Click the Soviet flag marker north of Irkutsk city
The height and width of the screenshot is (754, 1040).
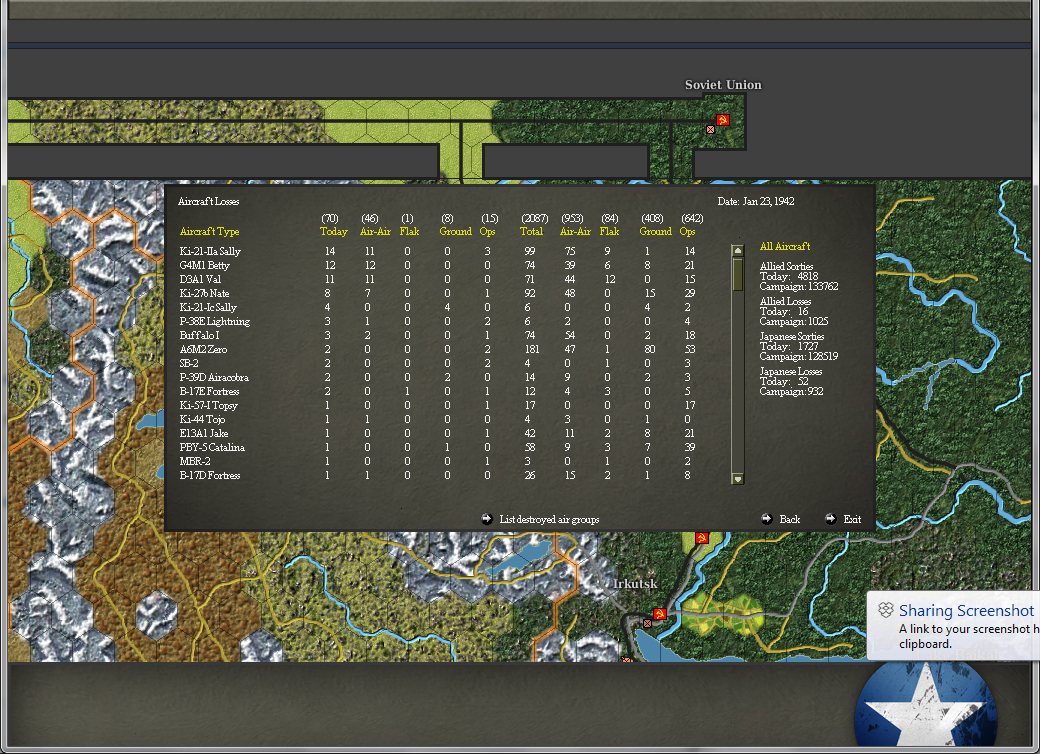pos(701,538)
